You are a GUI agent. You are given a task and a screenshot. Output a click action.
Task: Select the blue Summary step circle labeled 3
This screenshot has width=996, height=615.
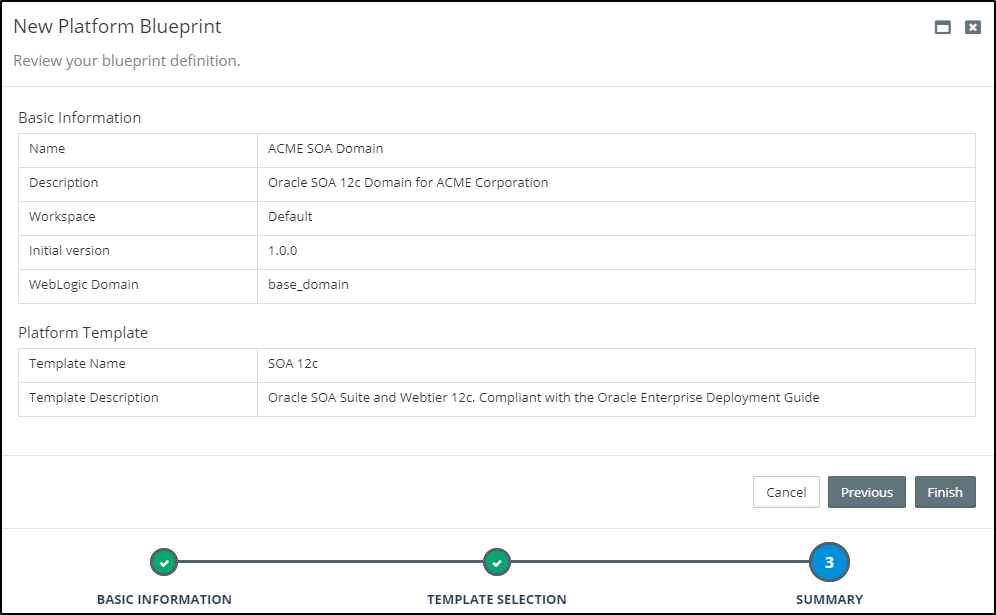coord(829,563)
